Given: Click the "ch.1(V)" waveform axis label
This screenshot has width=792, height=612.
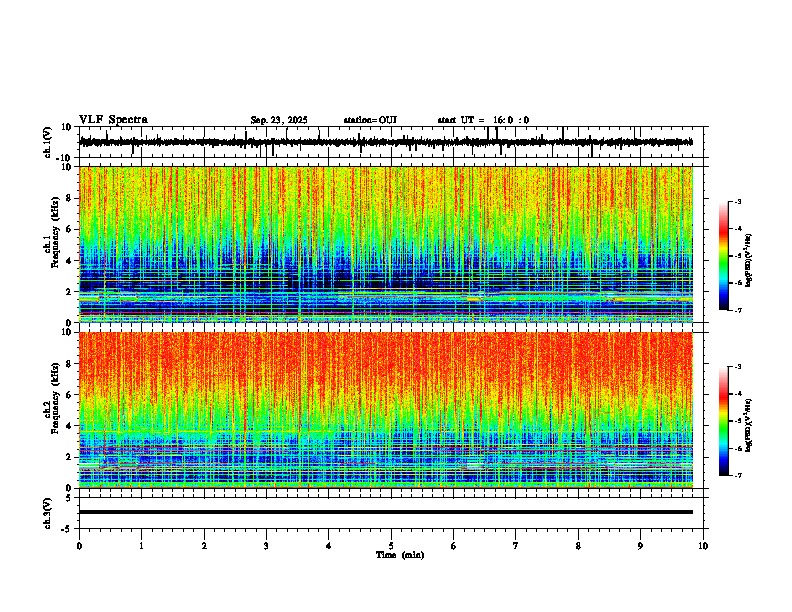Looking at the screenshot, I should 48,142.
